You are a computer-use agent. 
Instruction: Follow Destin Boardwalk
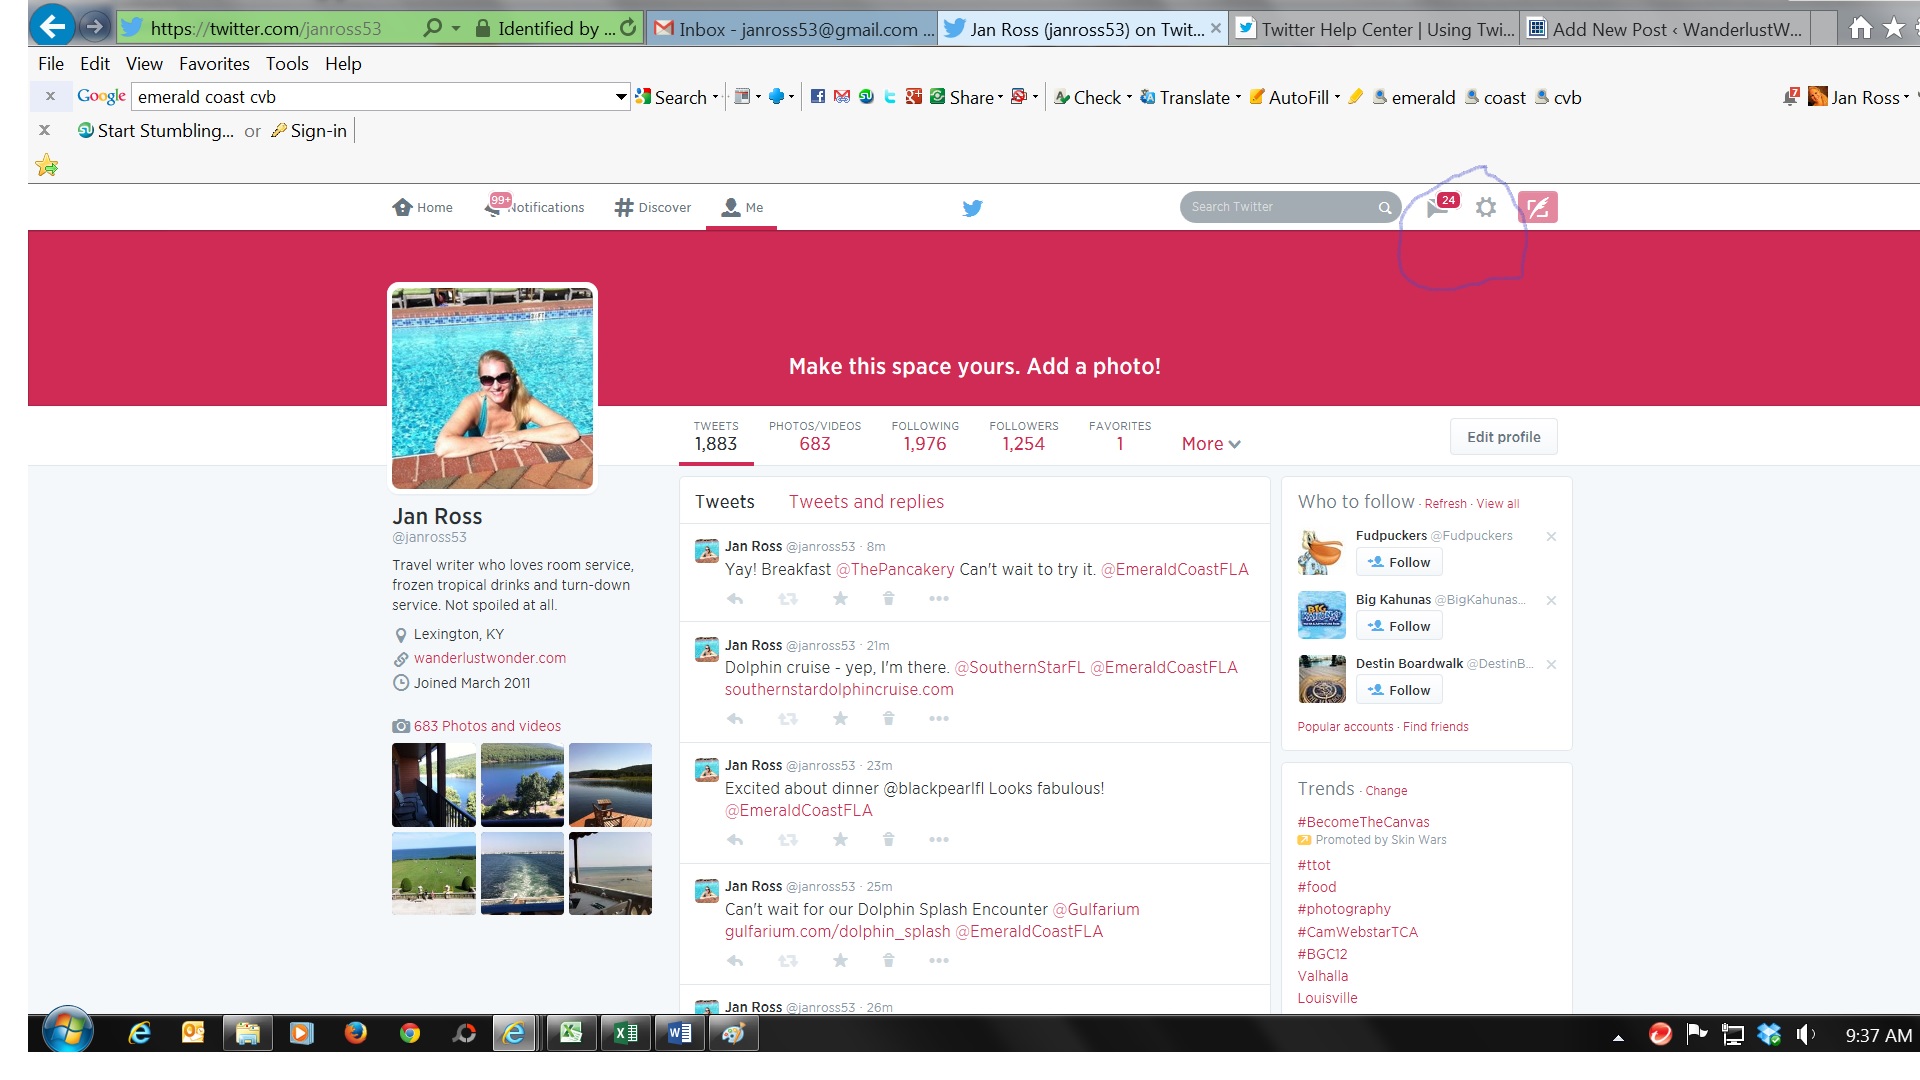point(1399,690)
